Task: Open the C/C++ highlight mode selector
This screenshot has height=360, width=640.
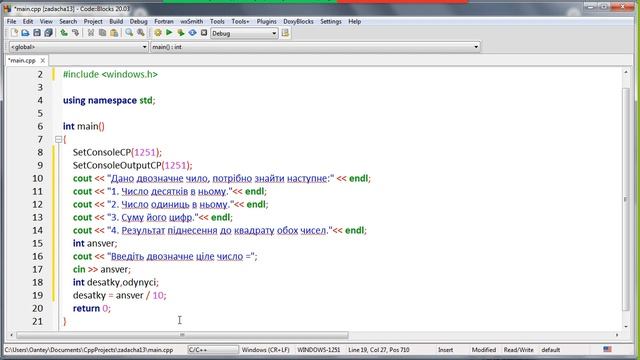Action: [213, 350]
